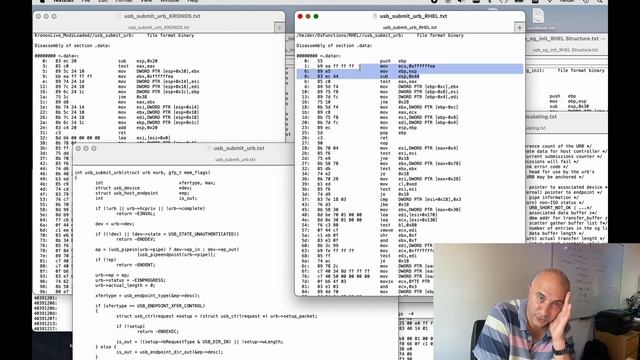
Task: Click the 'dev = urb->dev;' line
Action: 115,224
